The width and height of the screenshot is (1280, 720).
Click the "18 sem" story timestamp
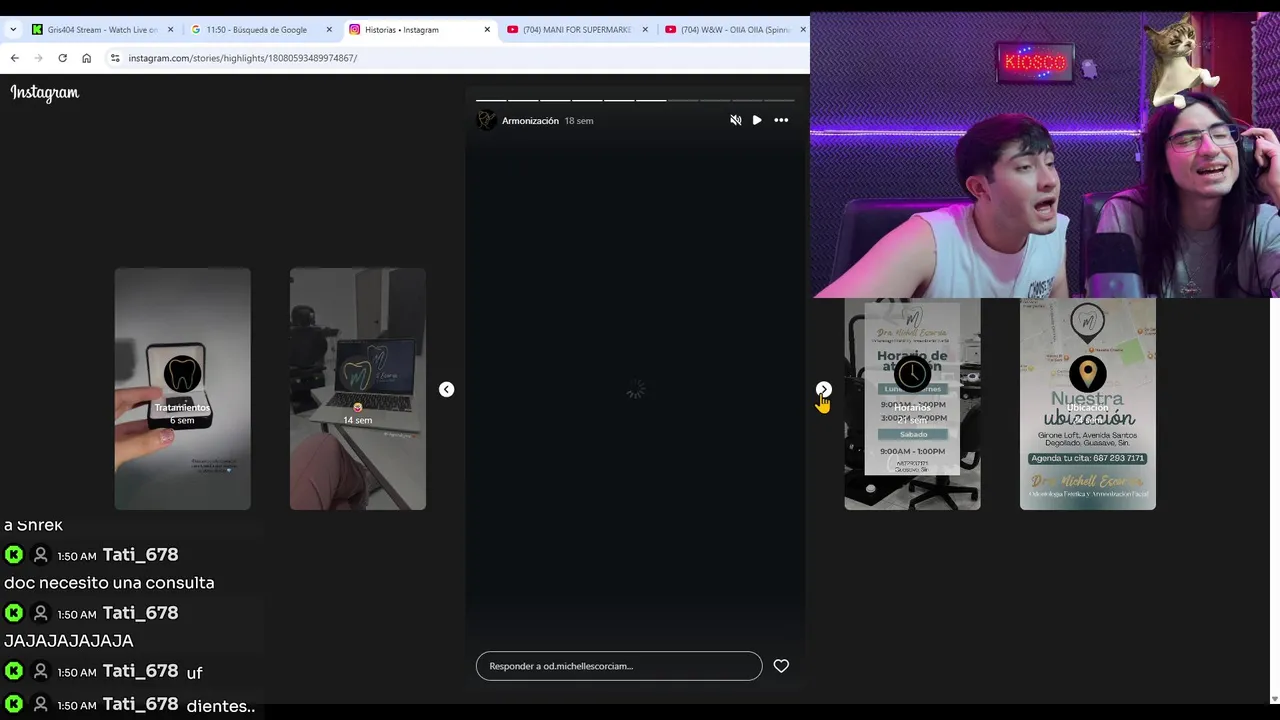tap(578, 121)
